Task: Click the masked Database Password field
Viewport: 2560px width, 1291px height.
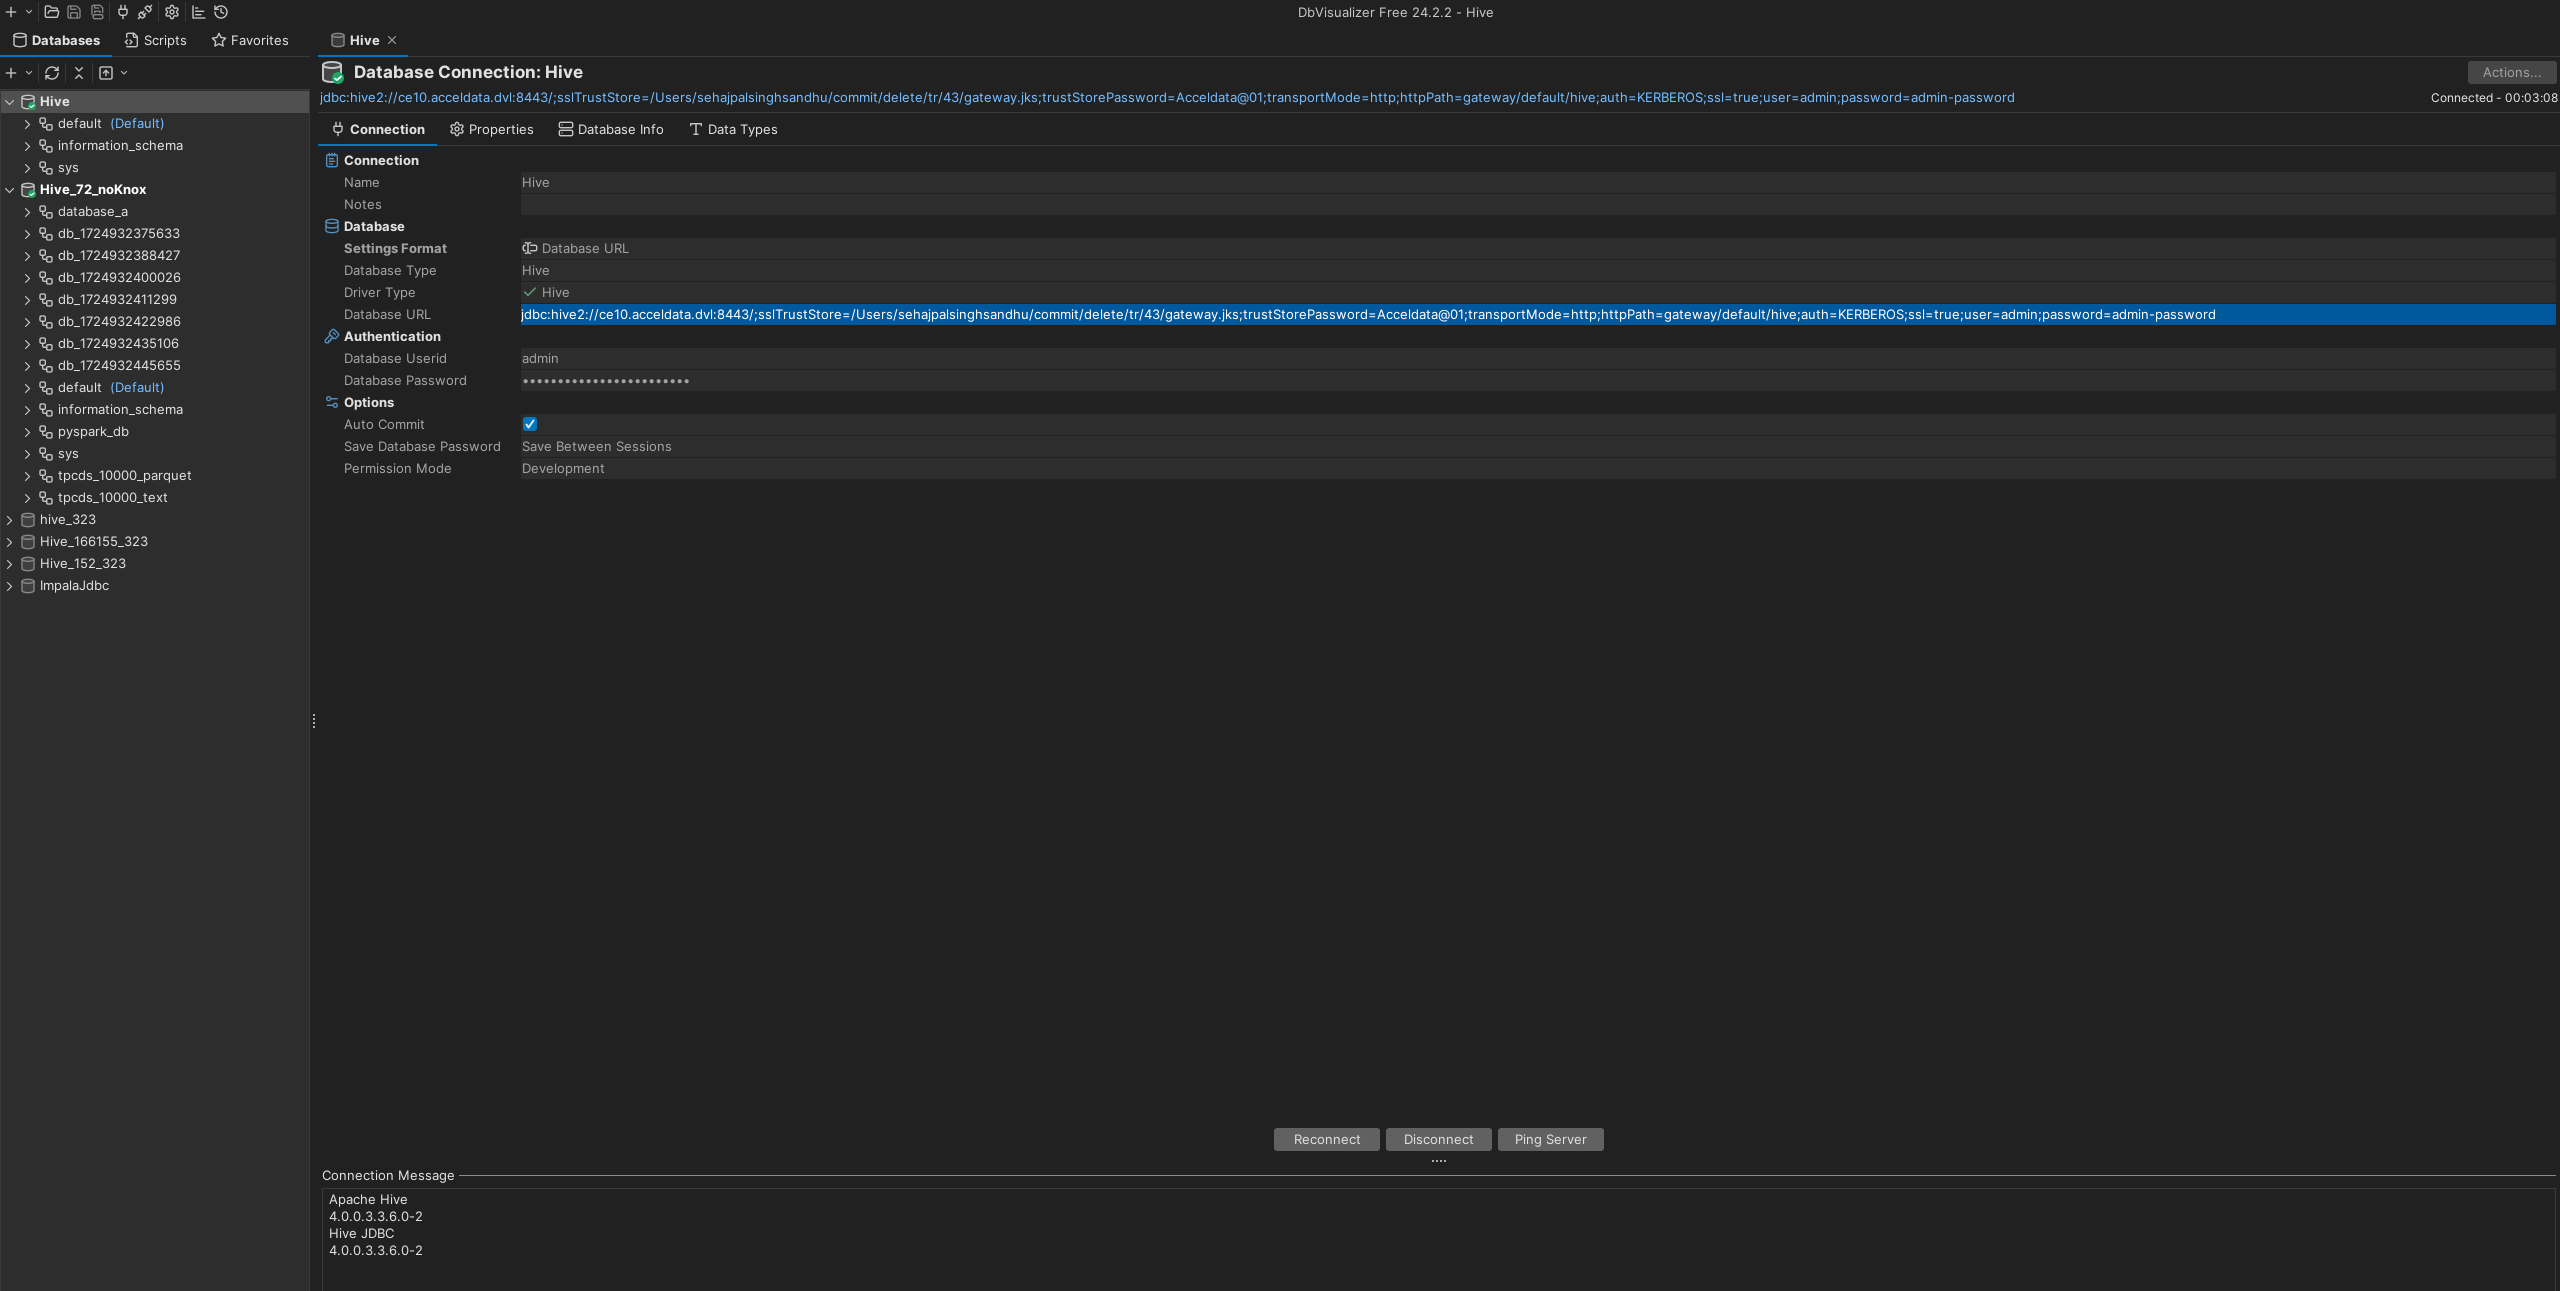Action: pyautogui.click(x=1538, y=381)
